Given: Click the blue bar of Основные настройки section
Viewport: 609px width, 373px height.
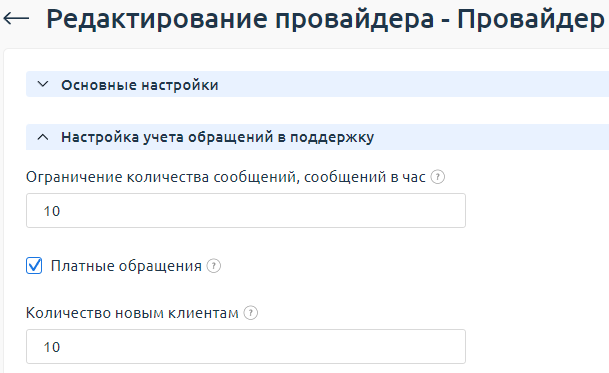Looking at the screenshot, I should click(317, 84).
